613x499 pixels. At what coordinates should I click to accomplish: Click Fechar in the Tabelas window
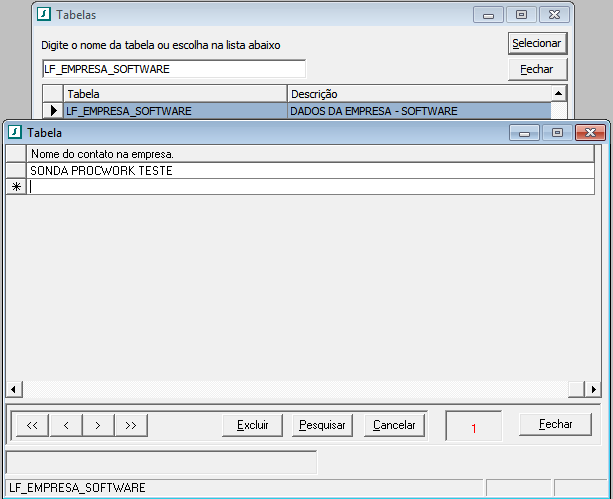coord(537,70)
